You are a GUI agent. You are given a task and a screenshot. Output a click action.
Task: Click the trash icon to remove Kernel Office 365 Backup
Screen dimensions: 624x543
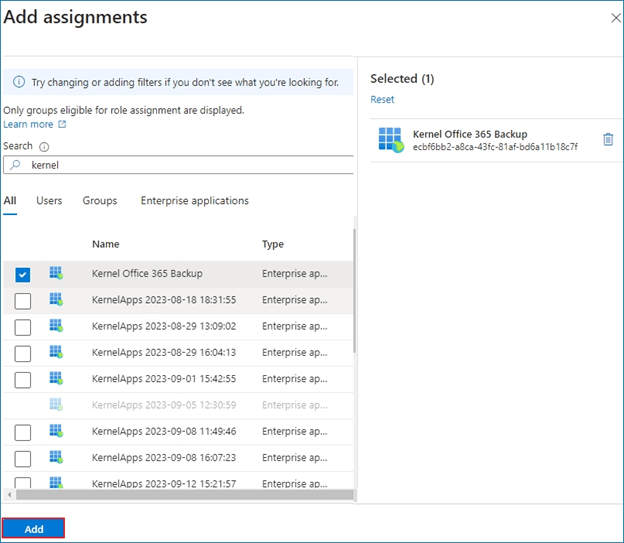point(608,140)
